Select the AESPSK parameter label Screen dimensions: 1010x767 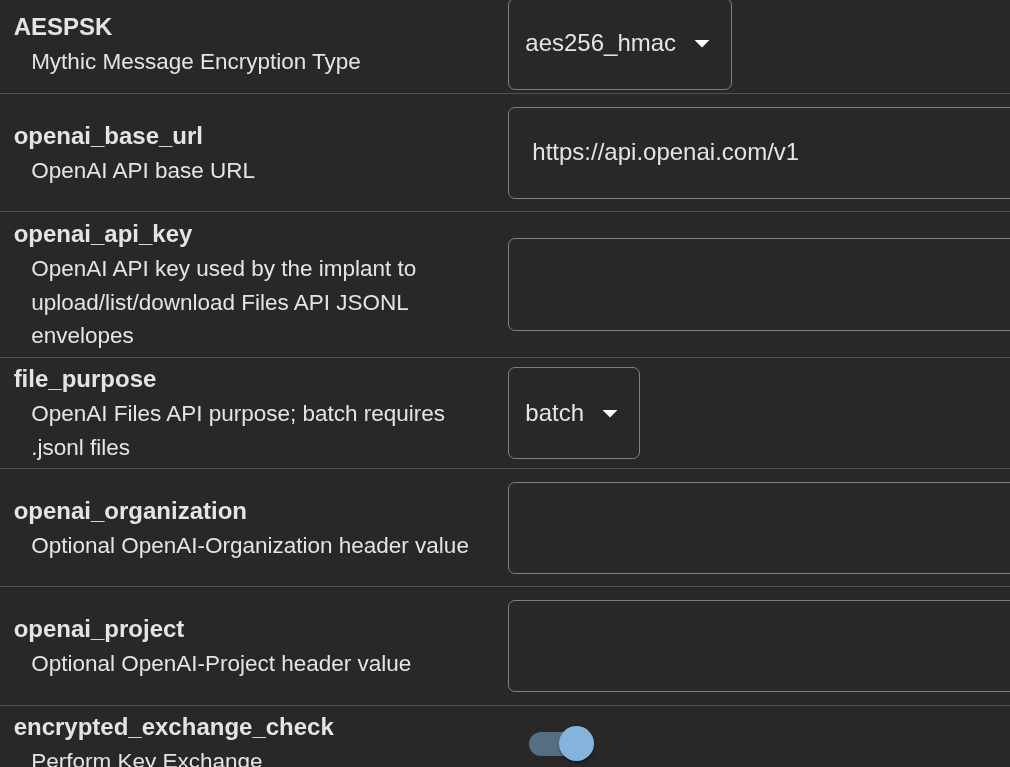click(x=63, y=27)
